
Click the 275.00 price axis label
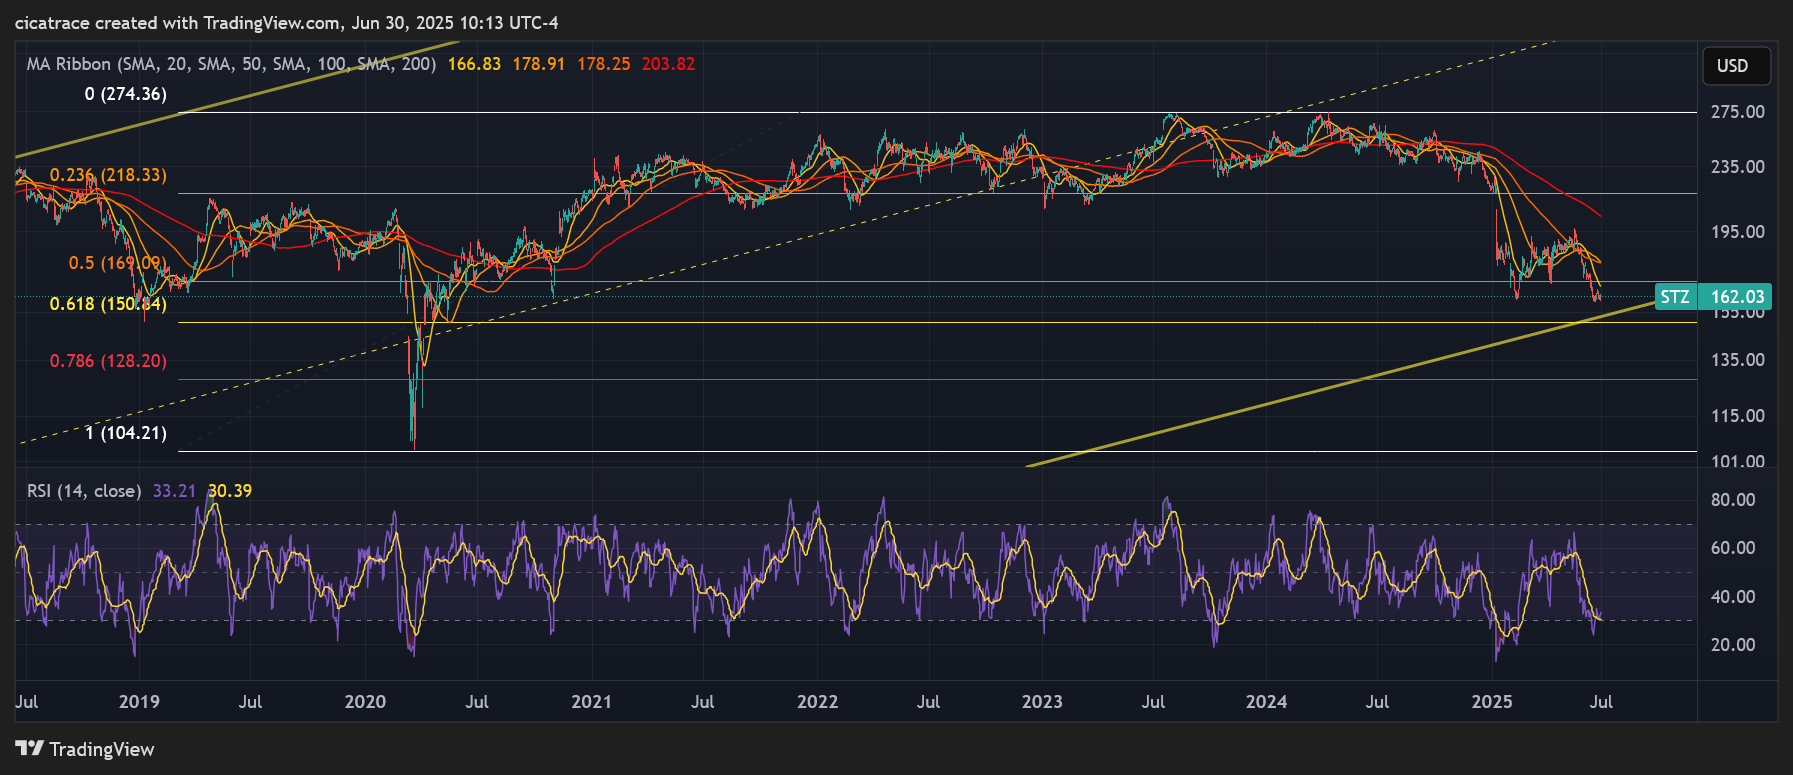pyautogui.click(x=1738, y=112)
